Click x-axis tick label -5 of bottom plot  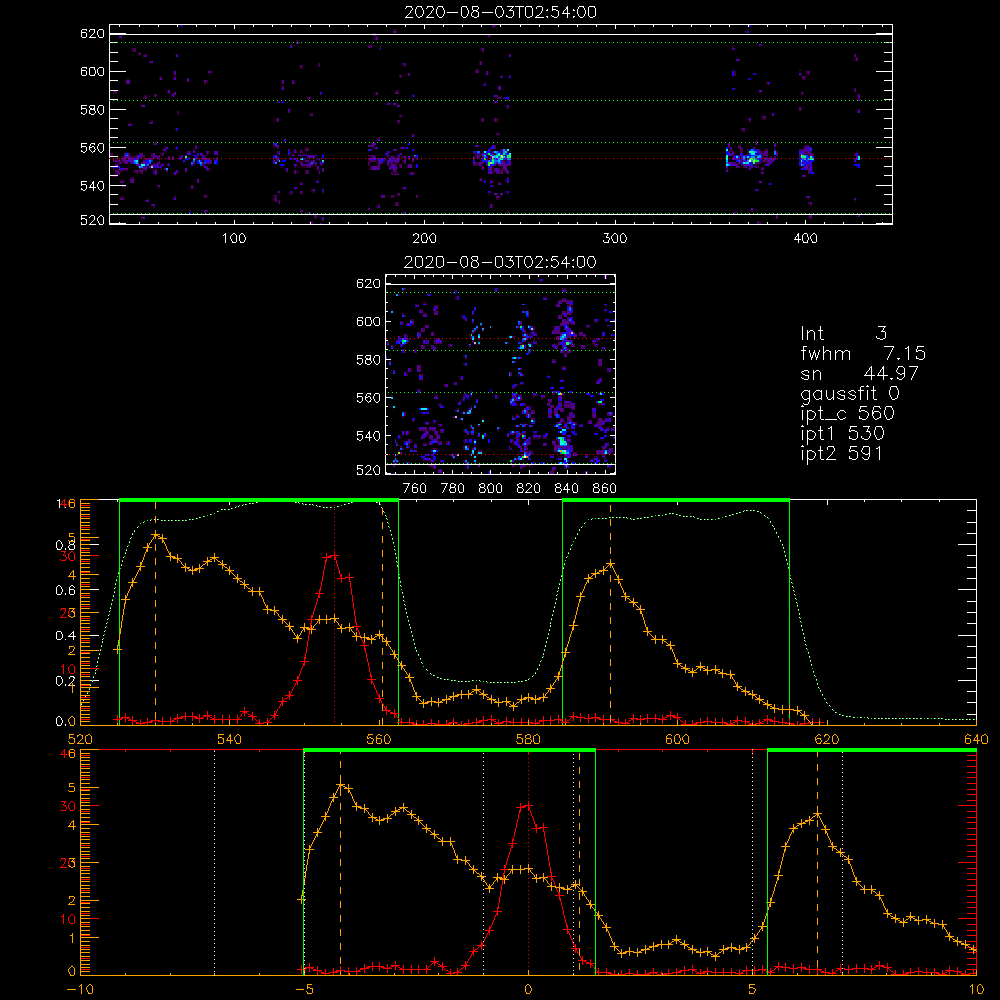(x=304, y=990)
